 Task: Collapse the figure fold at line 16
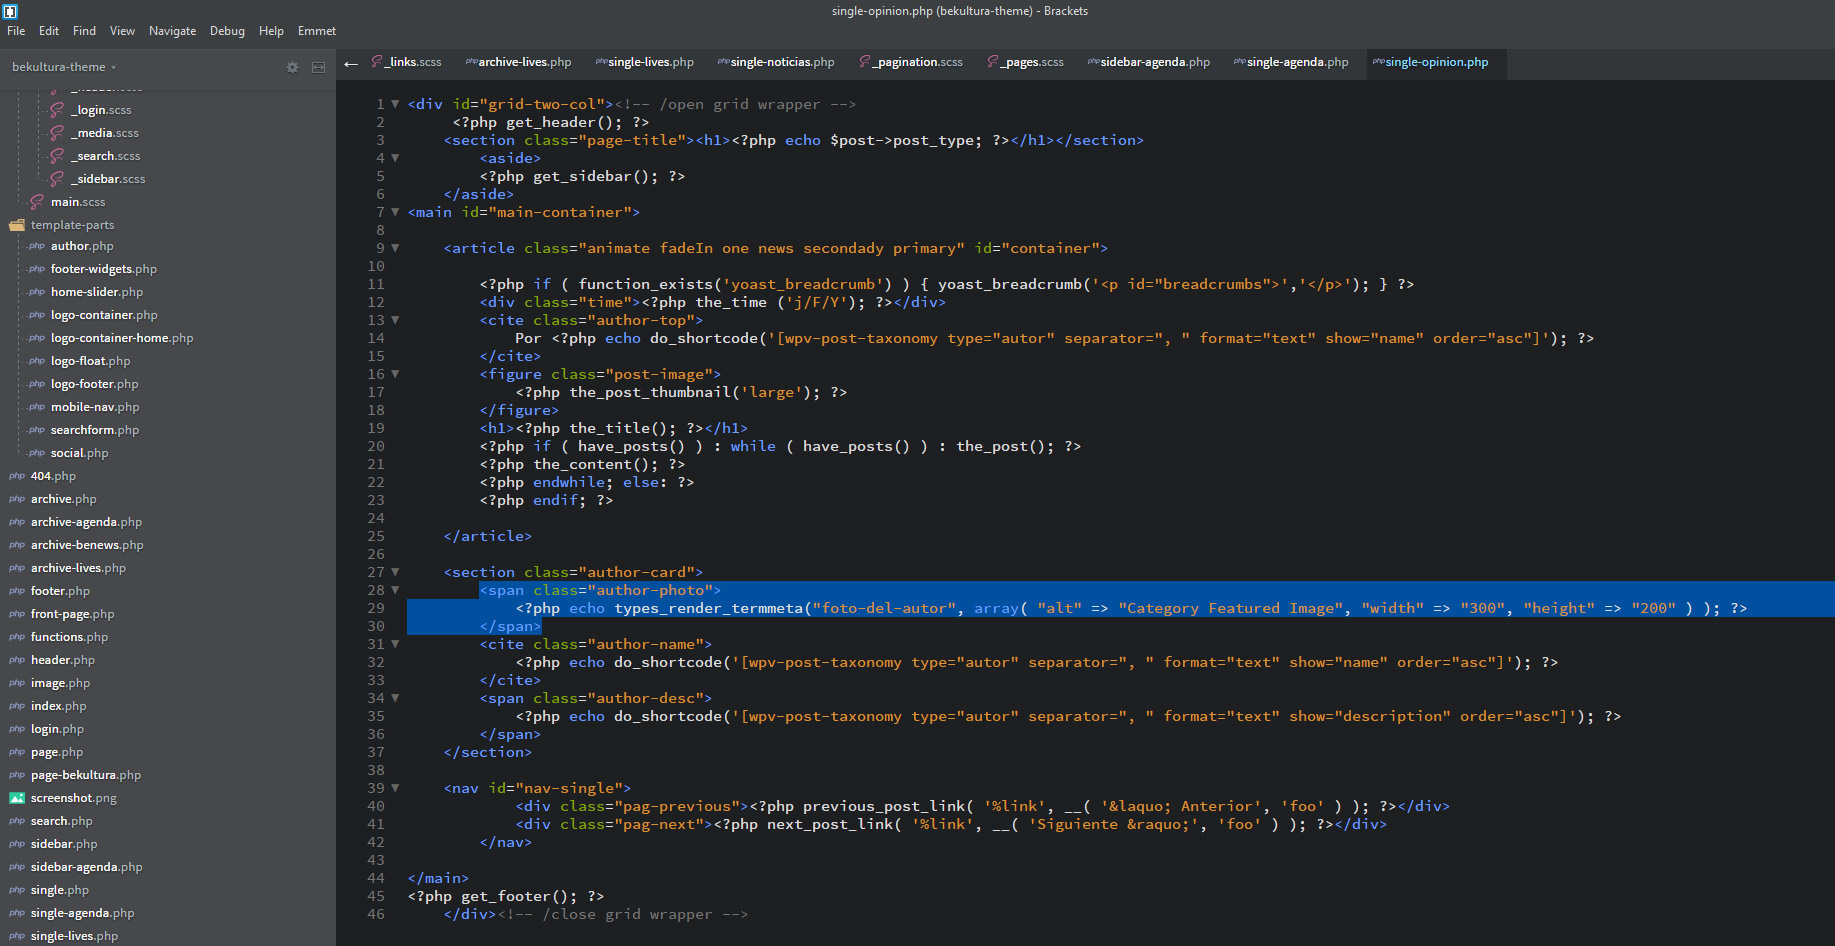395,374
